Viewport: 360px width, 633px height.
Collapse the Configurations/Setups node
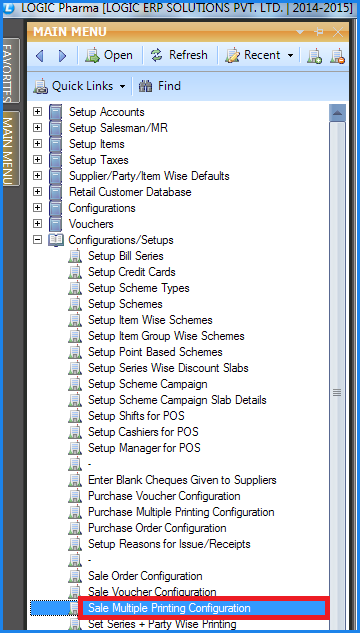(38, 240)
